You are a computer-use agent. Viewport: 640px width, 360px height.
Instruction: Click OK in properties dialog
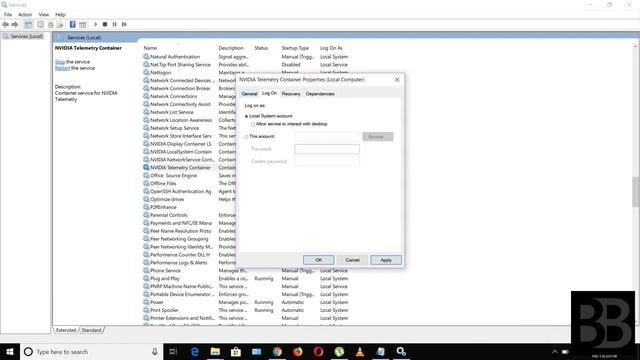(x=318, y=260)
